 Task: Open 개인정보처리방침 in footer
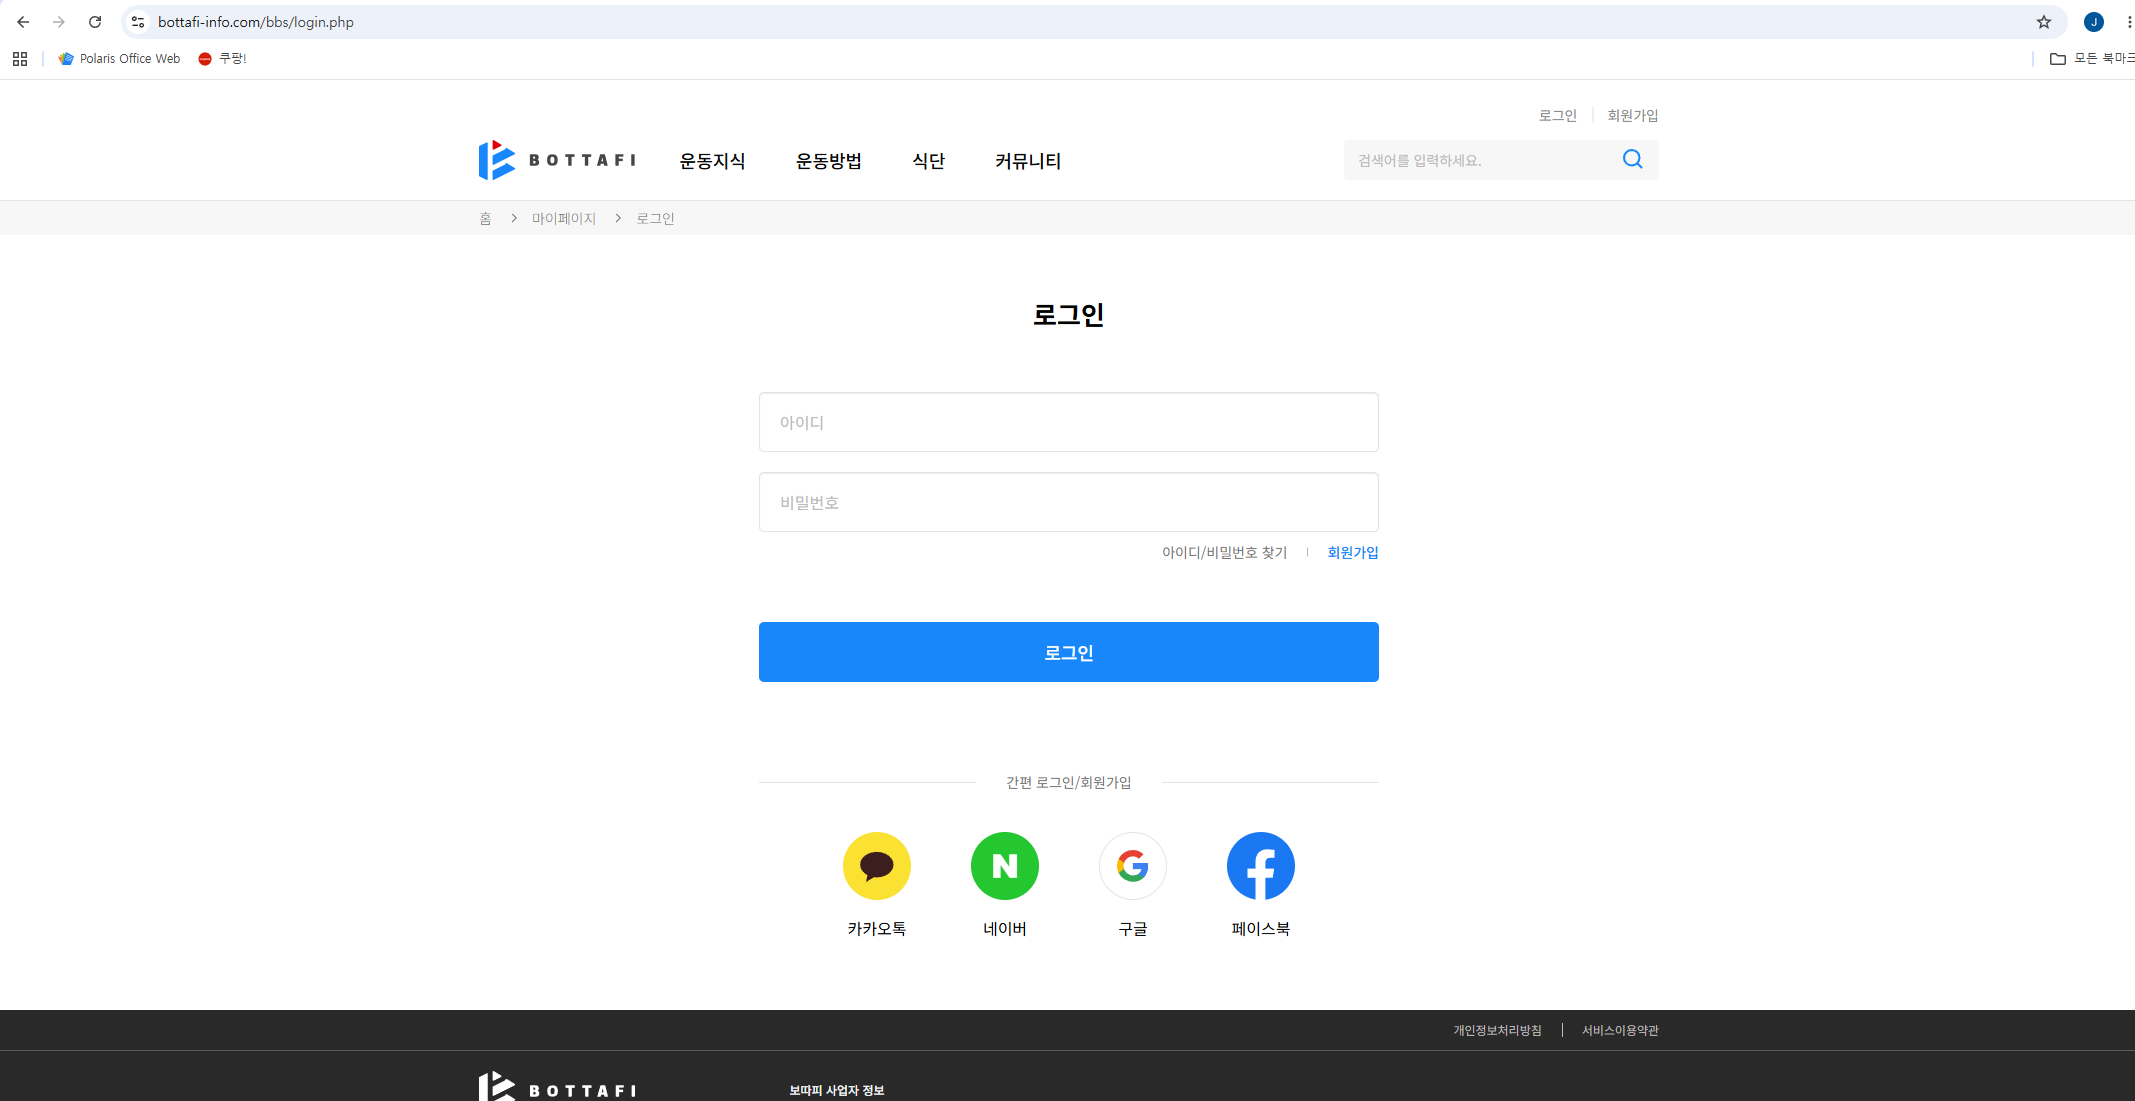(x=1497, y=1031)
